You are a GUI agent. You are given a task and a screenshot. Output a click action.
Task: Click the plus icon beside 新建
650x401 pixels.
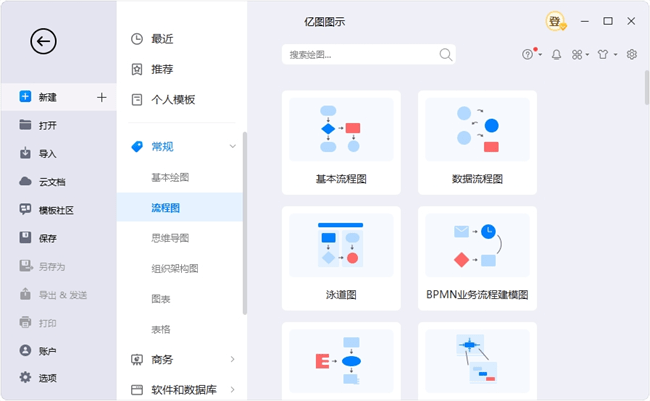tap(101, 97)
